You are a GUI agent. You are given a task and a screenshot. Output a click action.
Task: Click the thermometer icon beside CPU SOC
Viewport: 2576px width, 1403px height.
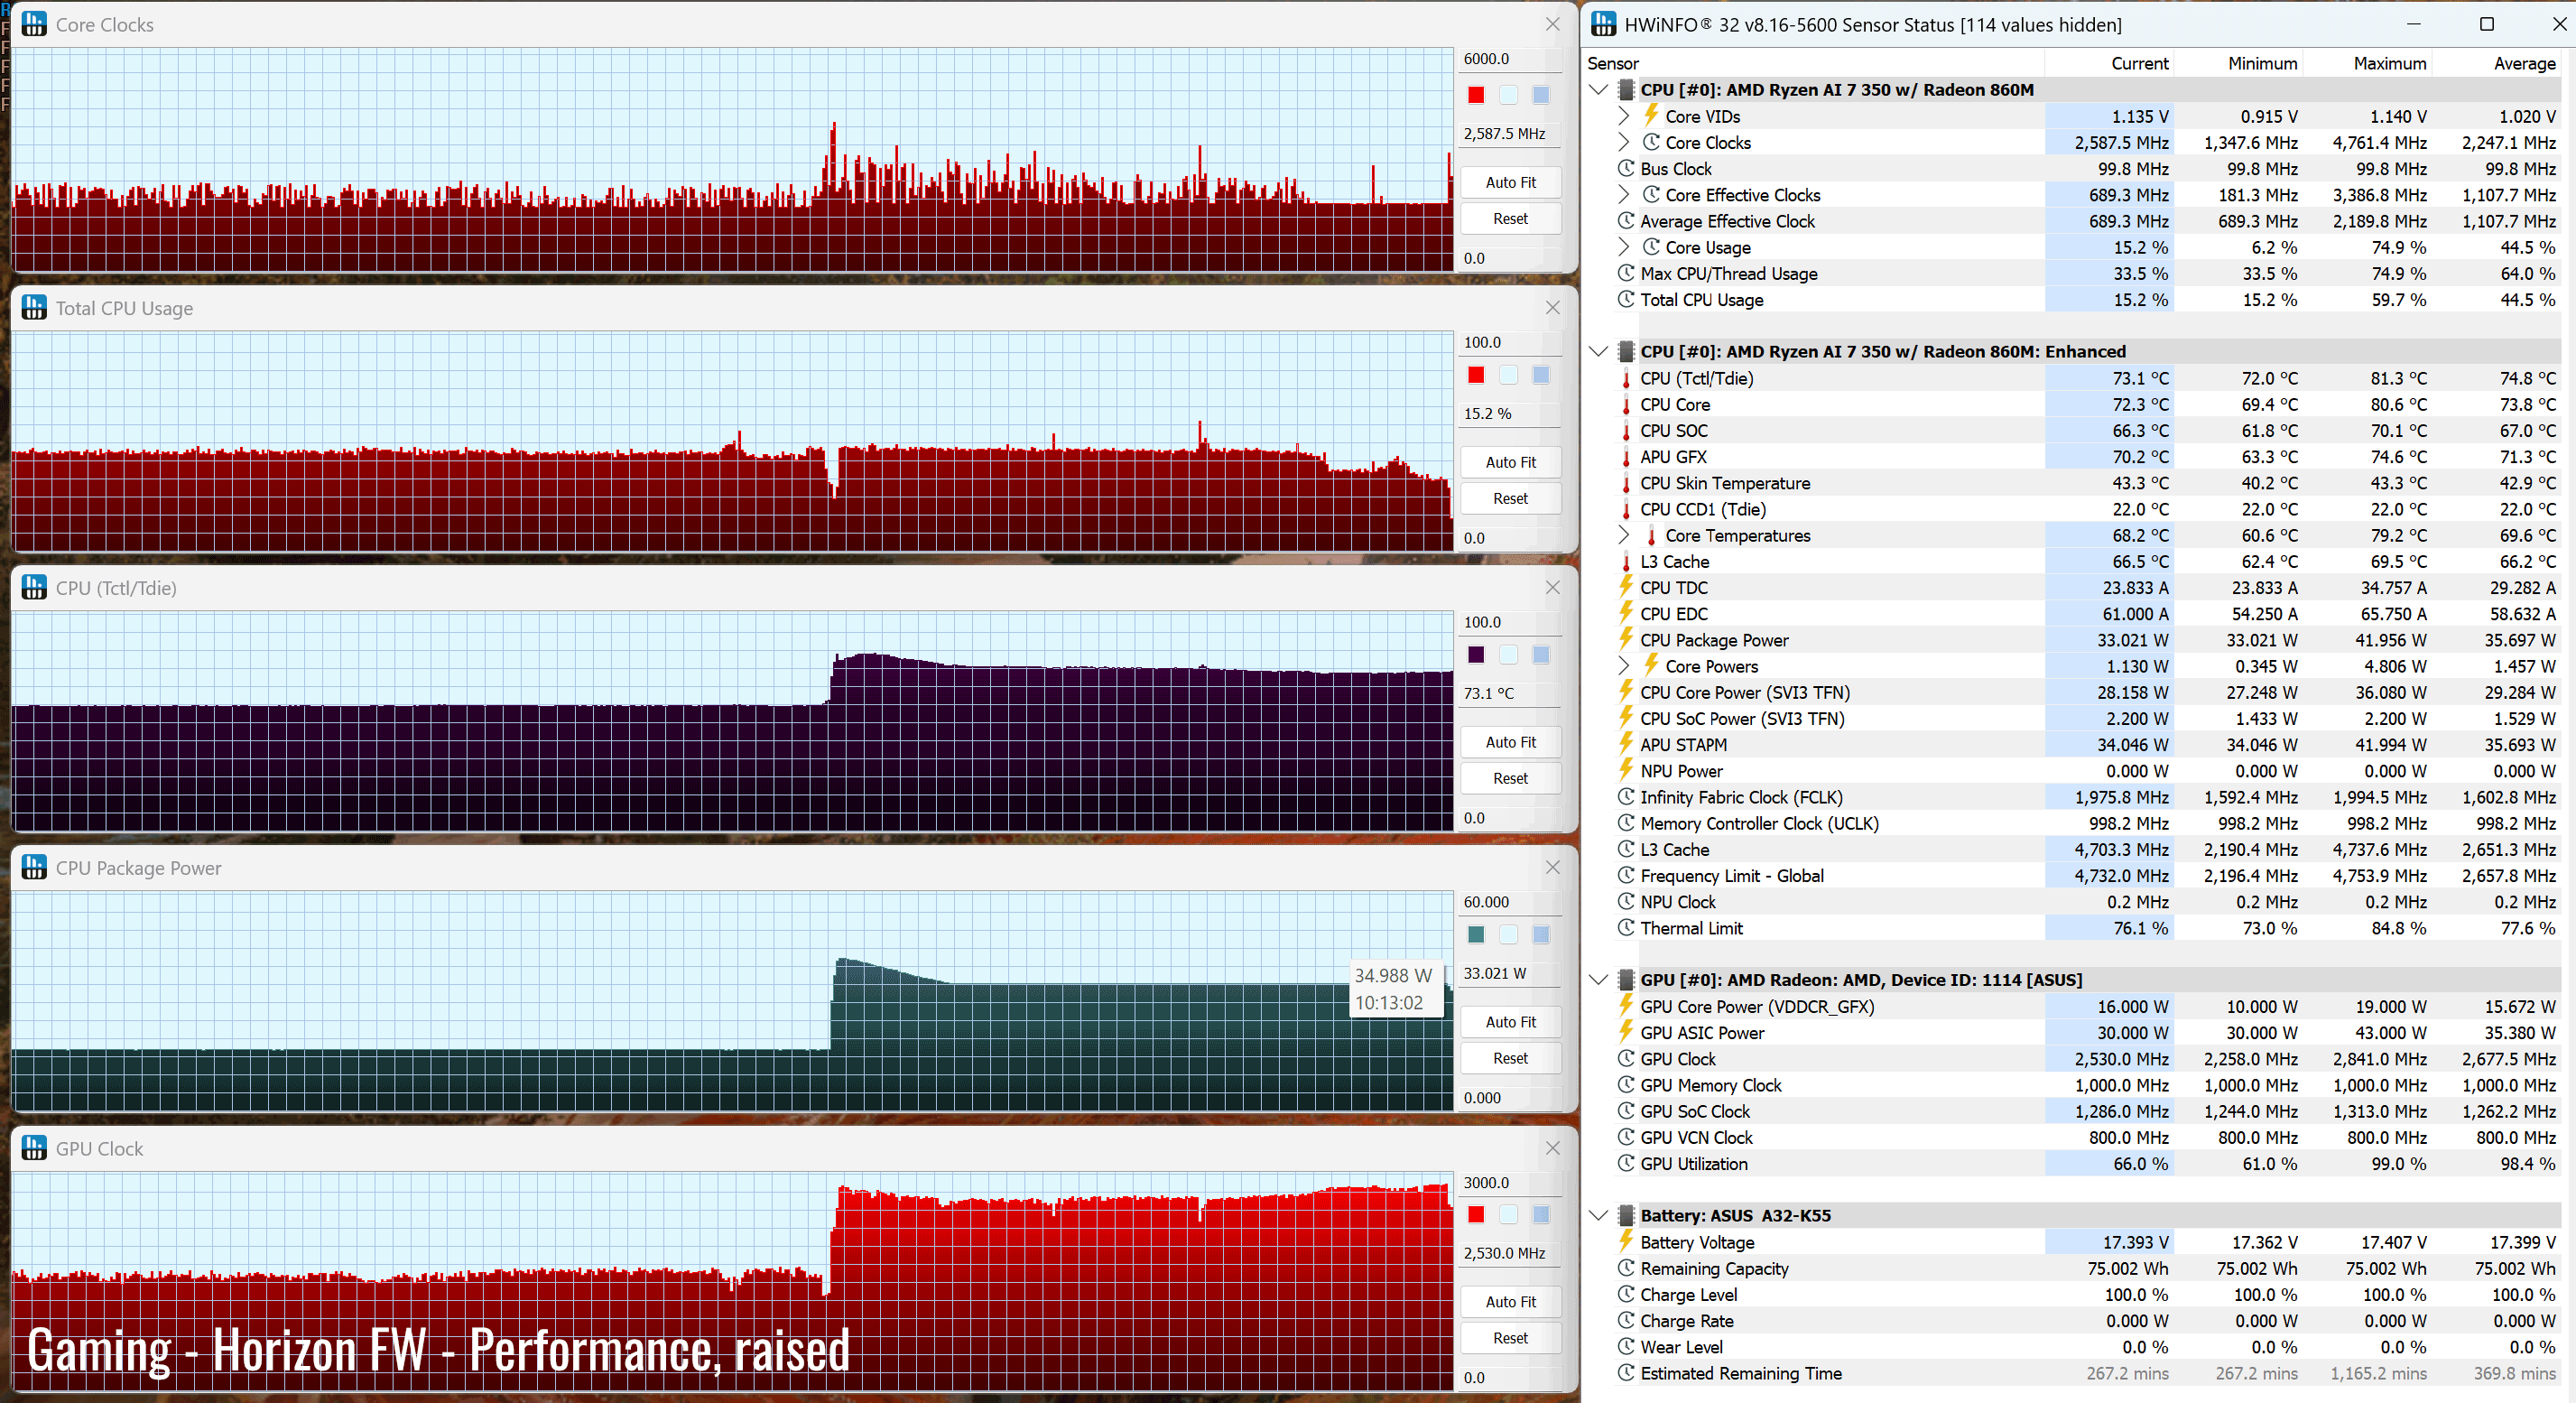click(1626, 431)
